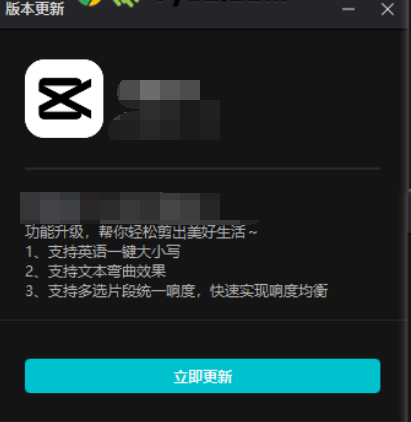Click the 剪映 scissors app logo

tap(64, 99)
